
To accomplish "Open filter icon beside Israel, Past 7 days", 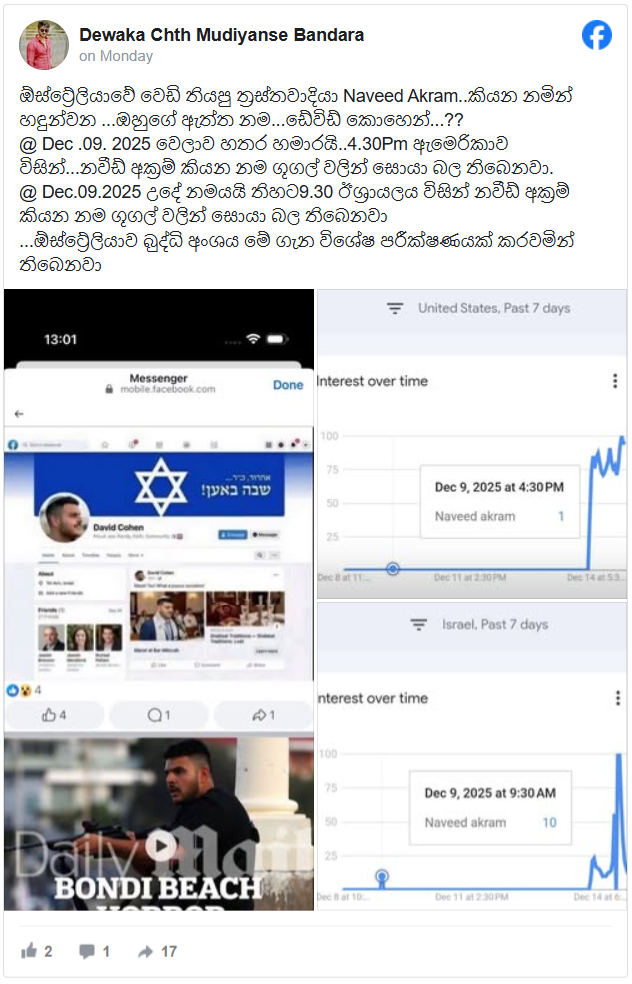I will coord(419,625).
